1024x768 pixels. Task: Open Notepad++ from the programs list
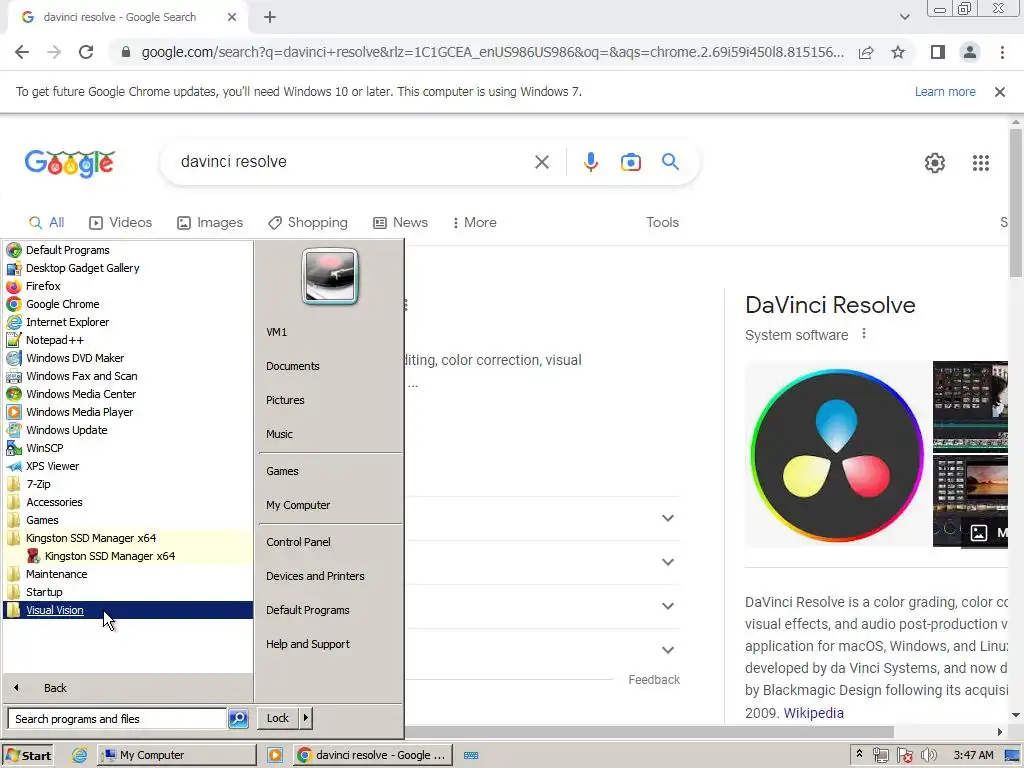(55, 340)
